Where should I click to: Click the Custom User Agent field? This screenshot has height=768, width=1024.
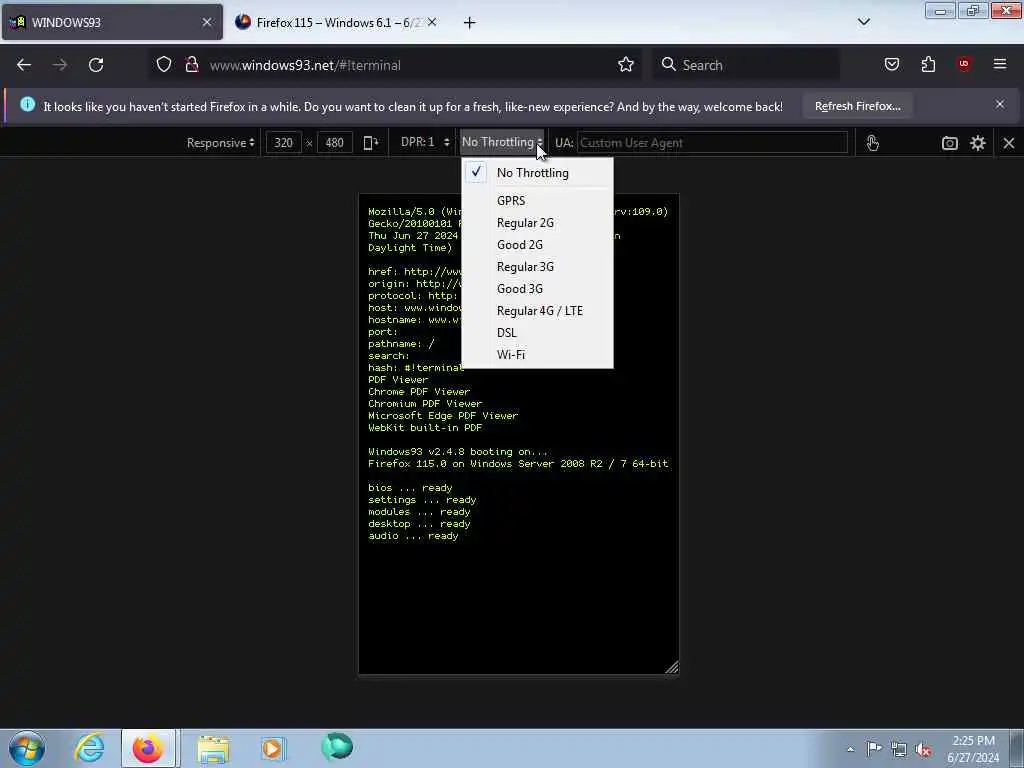(712, 142)
